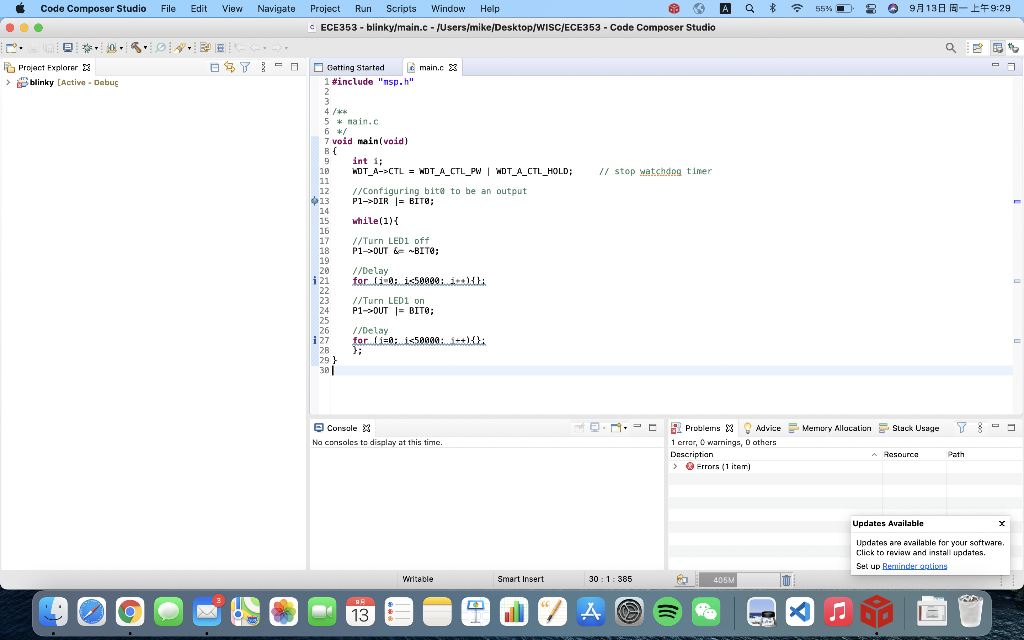Screen dimensions: 1024x640
Task: Expand Errors (1 item) in Problems
Action: coord(675,466)
